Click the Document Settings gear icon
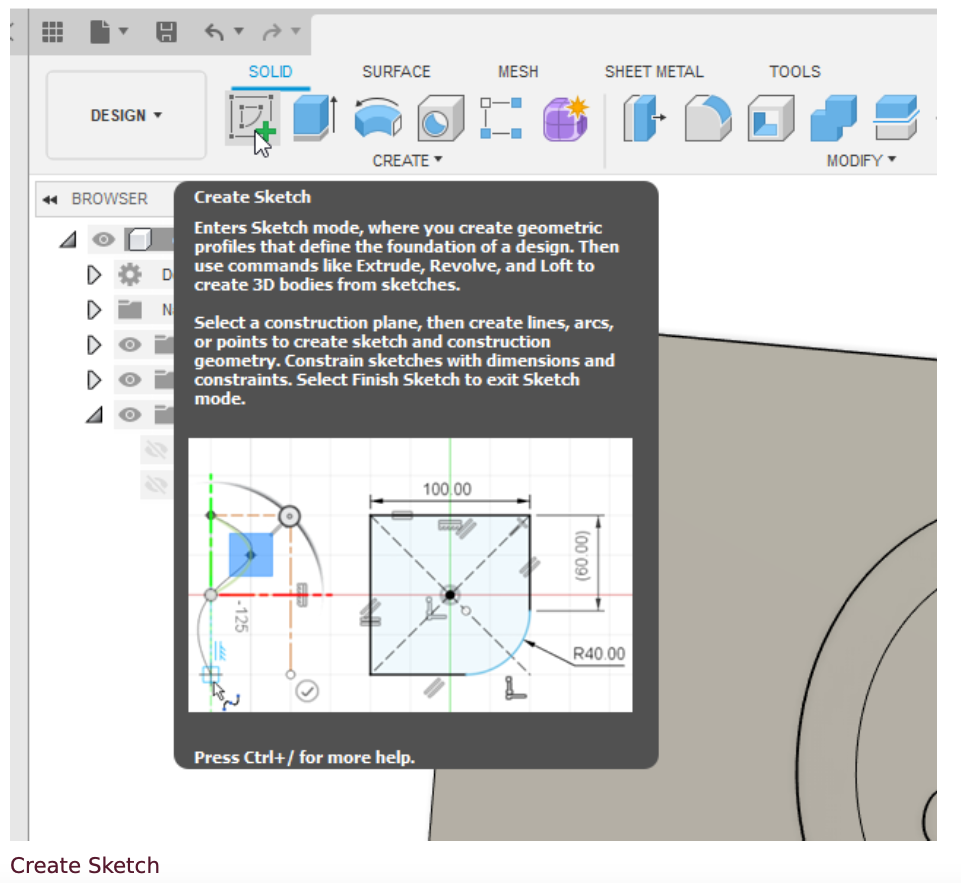Viewport: 961px width, 883px height. tap(129, 275)
